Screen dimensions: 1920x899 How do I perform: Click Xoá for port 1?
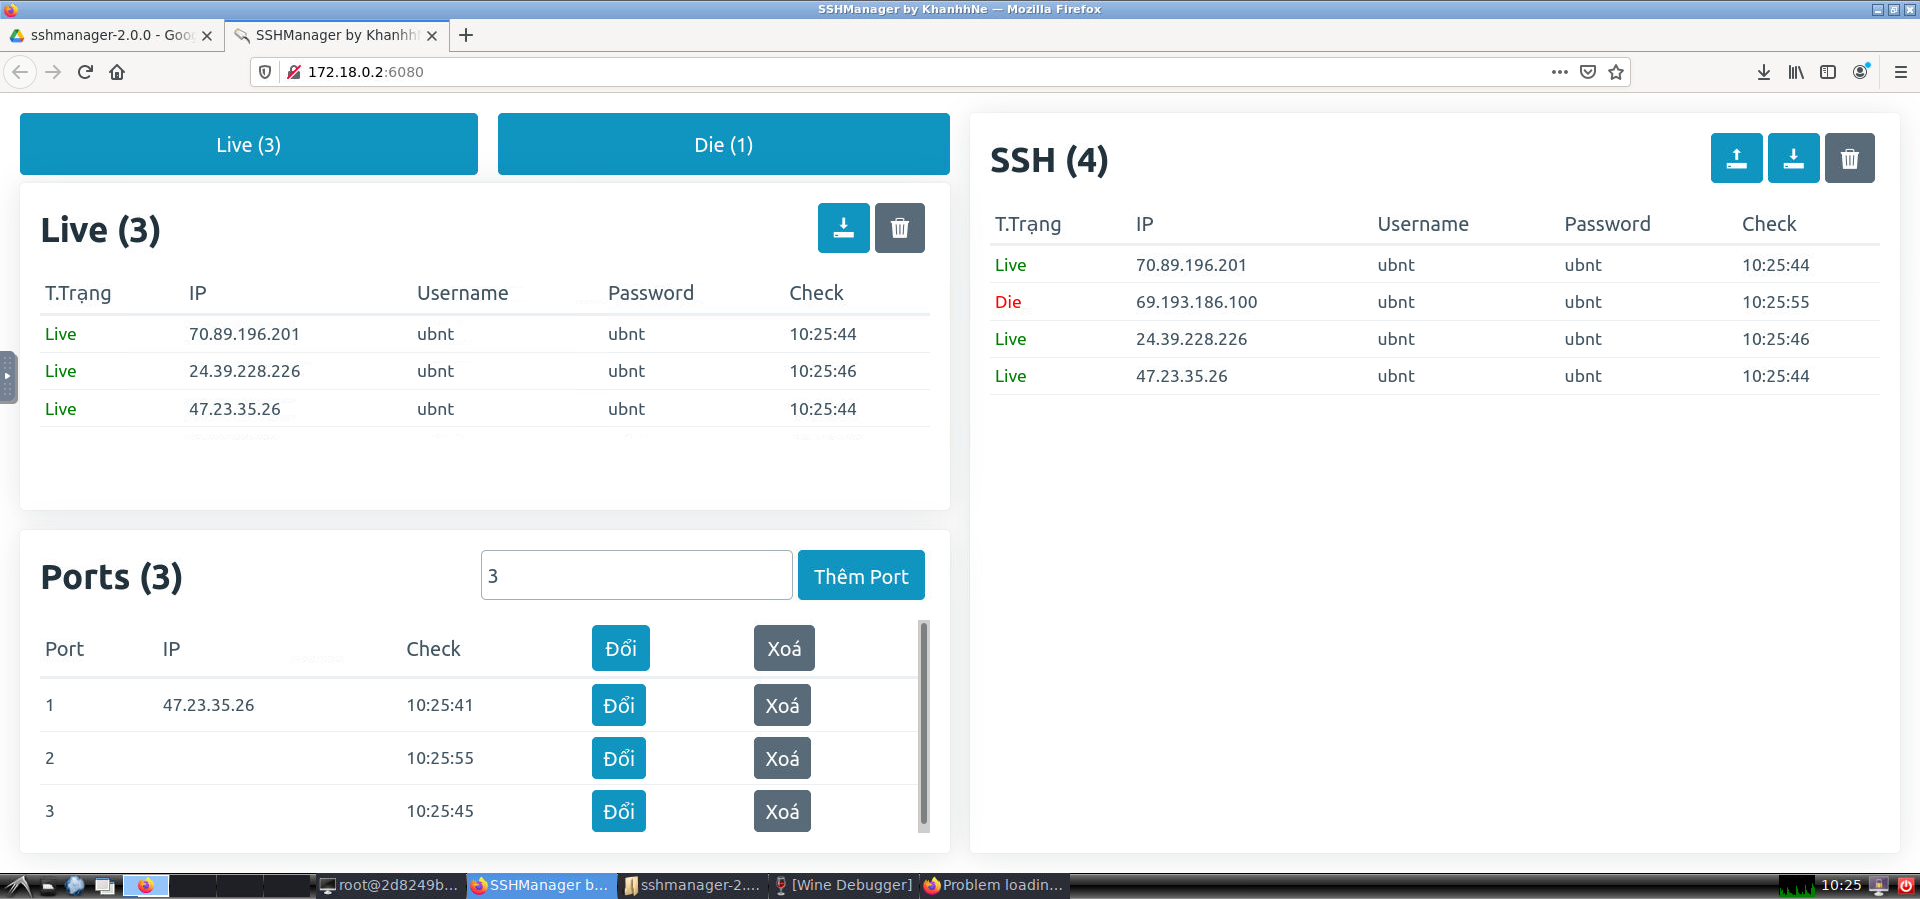point(782,705)
